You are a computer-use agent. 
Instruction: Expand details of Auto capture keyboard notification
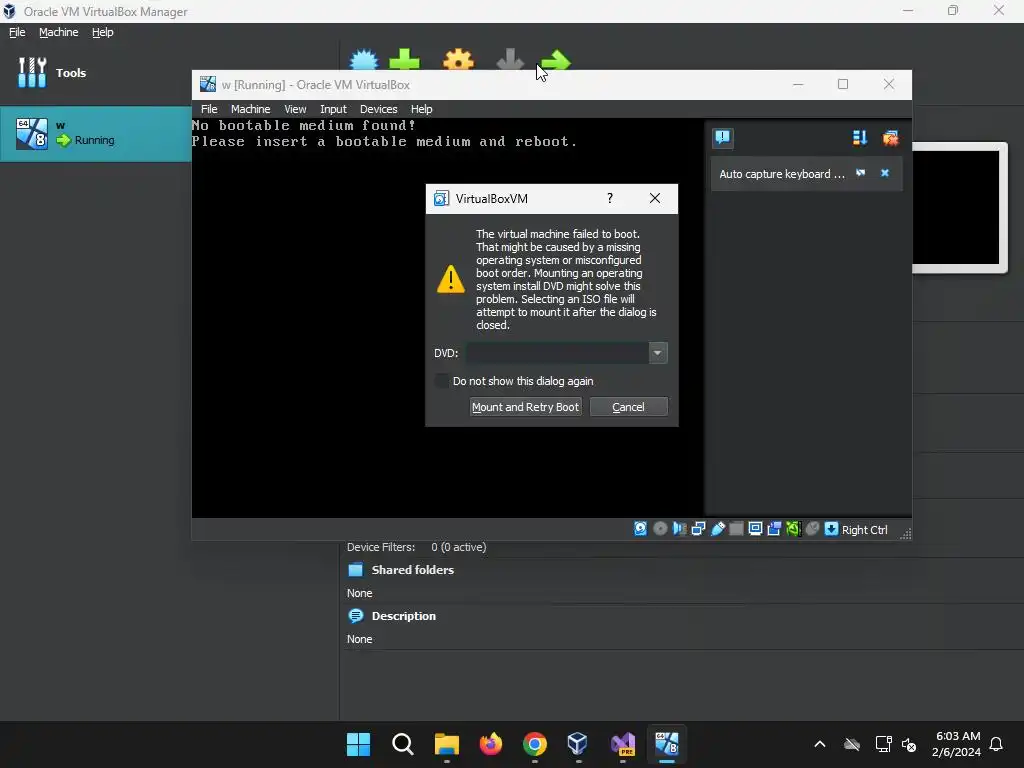[x=861, y=173]
